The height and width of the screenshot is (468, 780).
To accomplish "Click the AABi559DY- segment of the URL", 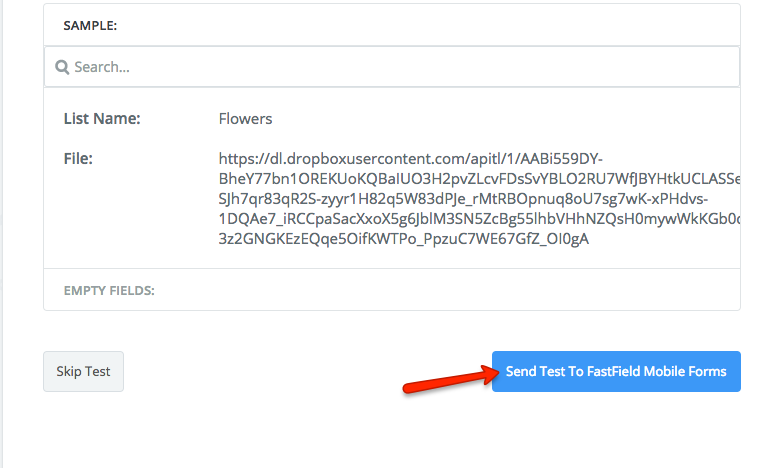I will click(563, 159).
